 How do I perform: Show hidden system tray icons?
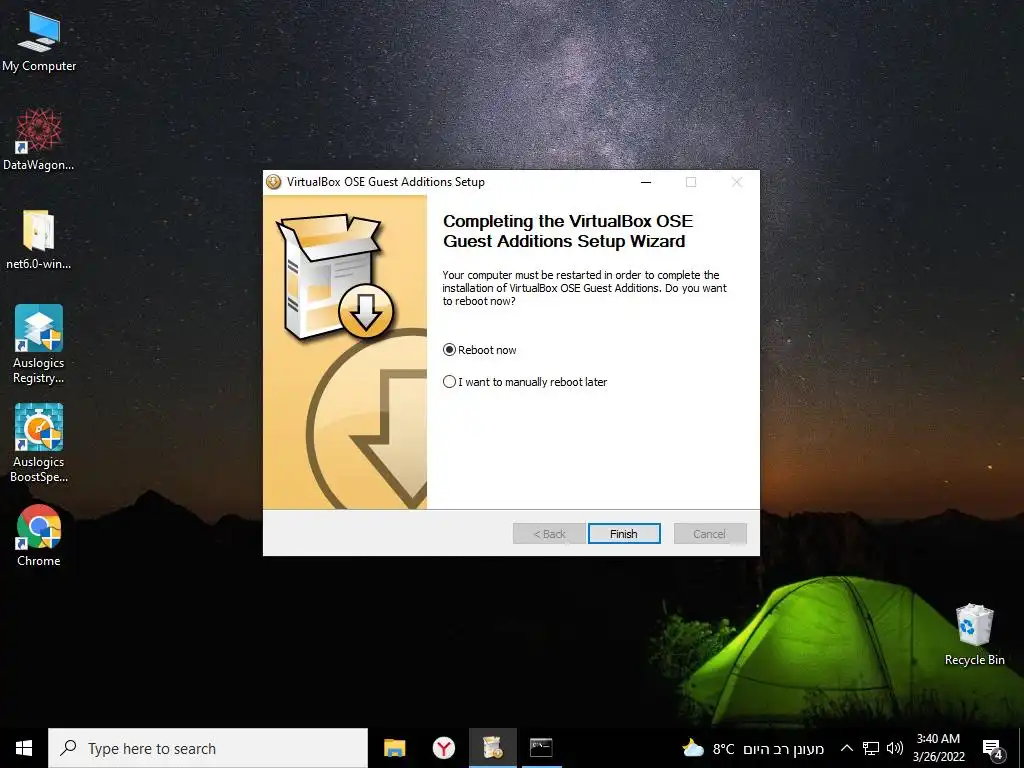[x=846, y=748]
